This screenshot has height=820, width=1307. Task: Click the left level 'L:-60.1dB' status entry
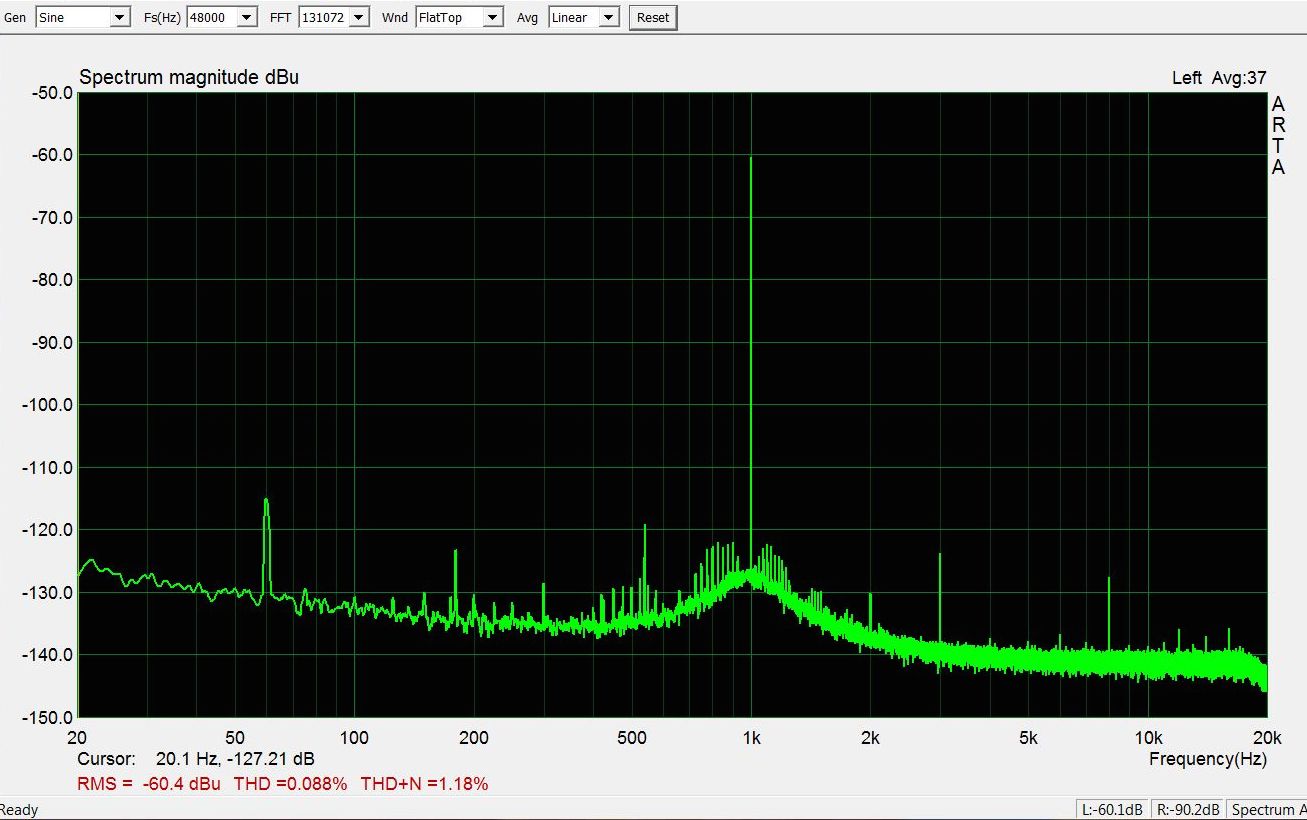pyautogui.click(x=1112, y=810)
